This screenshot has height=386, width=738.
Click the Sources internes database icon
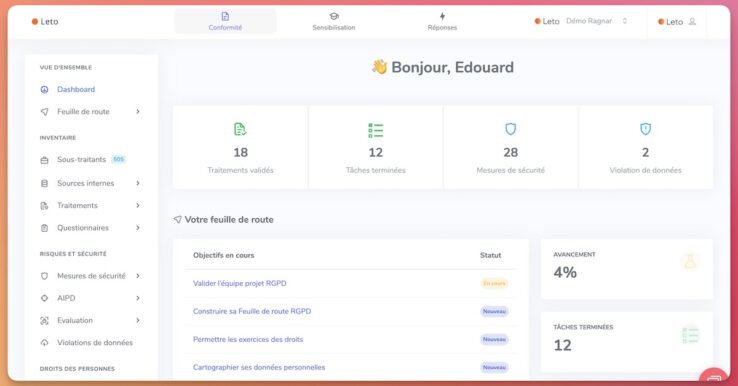(x=44, y=183)
